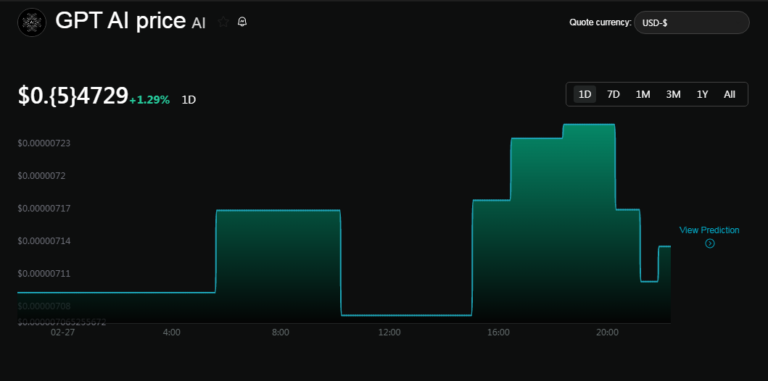Screen dimensions: 768x381
Task: Click the 8:00 marker on time axis
Action: [280, 333]
